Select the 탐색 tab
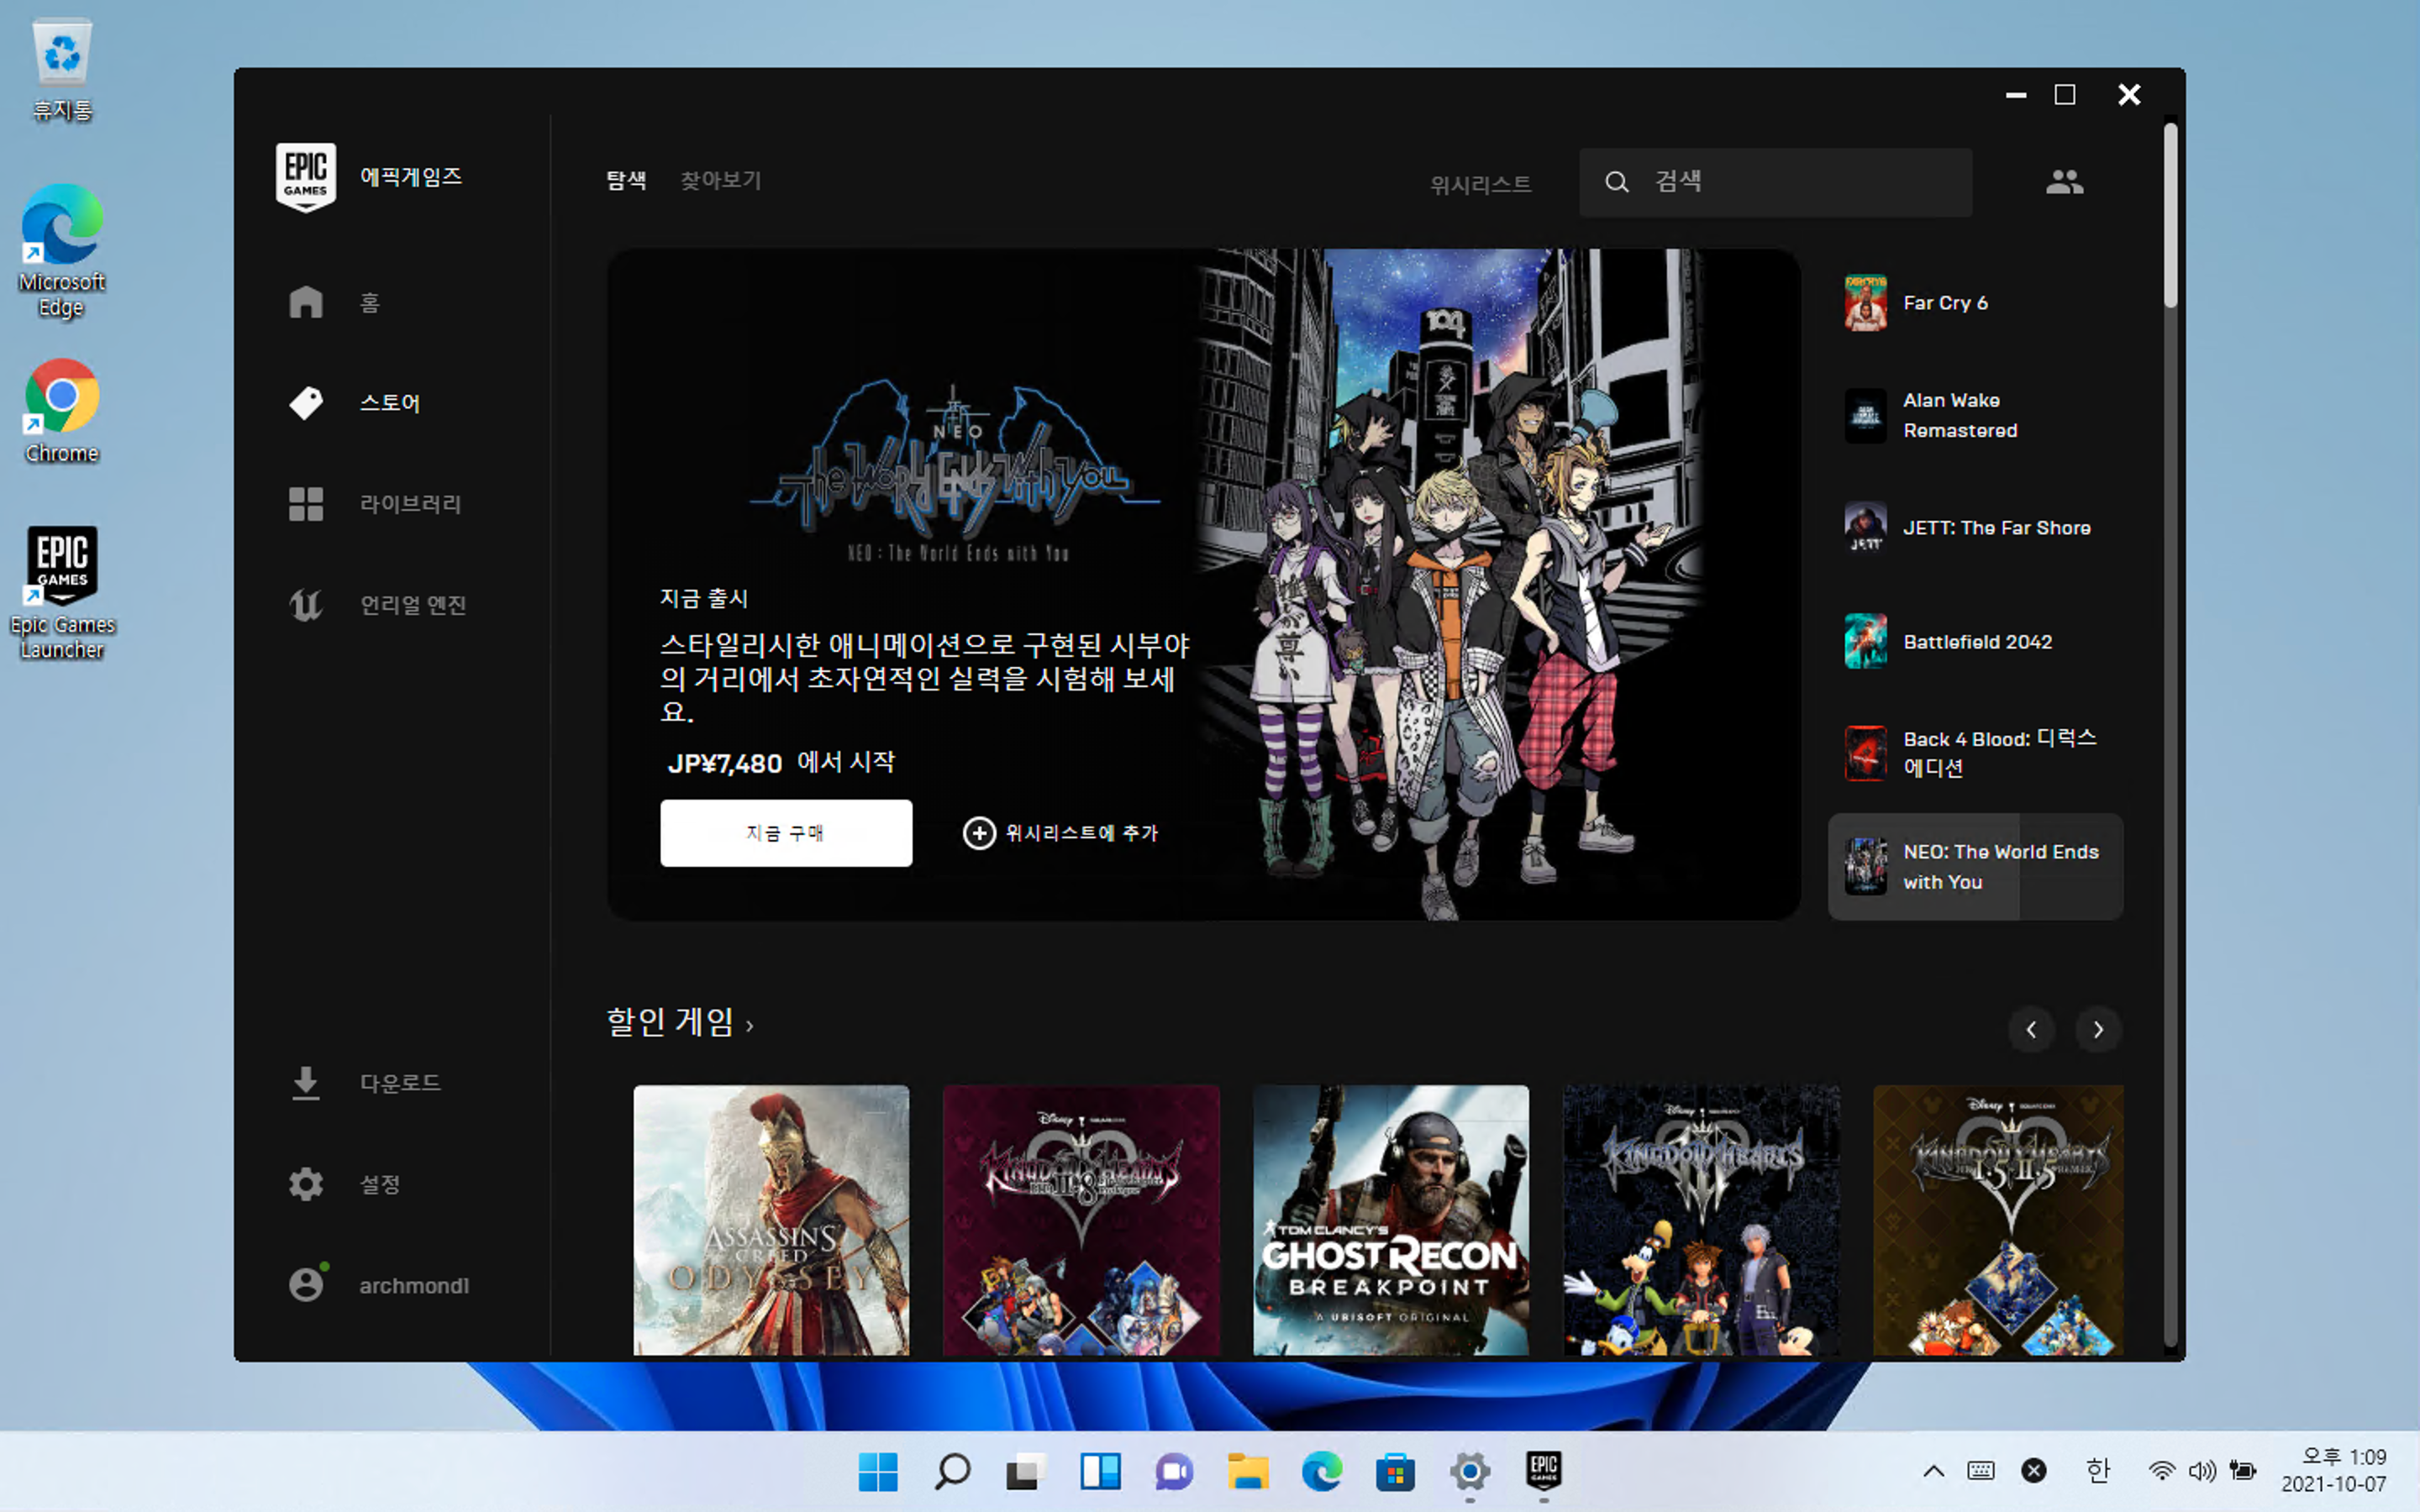Viewport: 2420px width, 1512px height. tap(626, 181)
